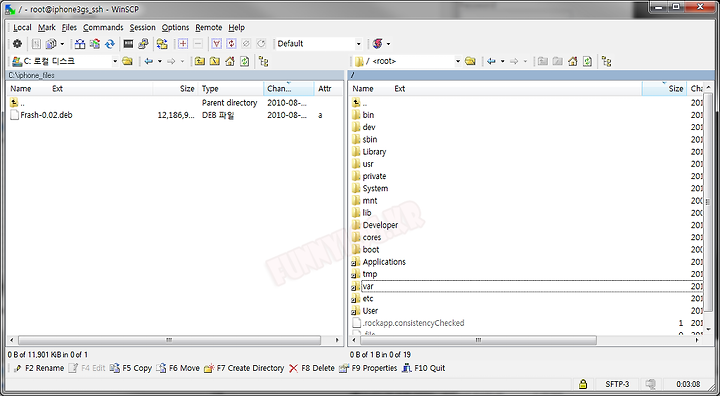Click F7 Create Directory button

pos(244,368)
